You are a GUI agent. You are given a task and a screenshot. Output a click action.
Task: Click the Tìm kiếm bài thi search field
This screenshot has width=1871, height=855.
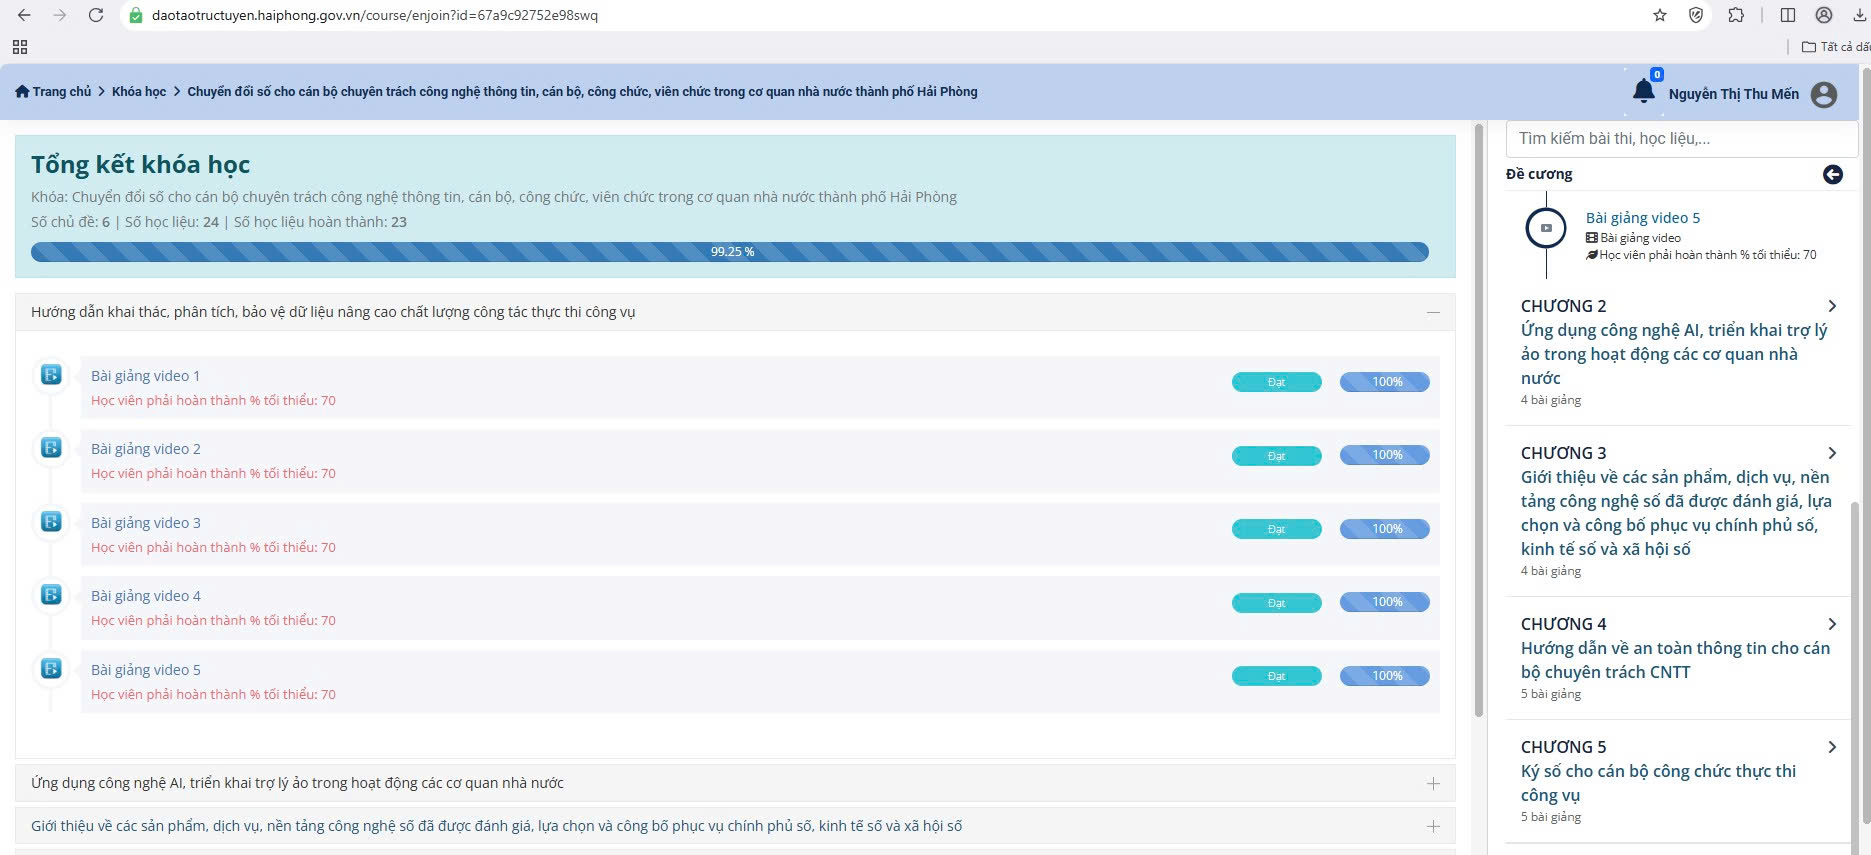point(1680,139)
